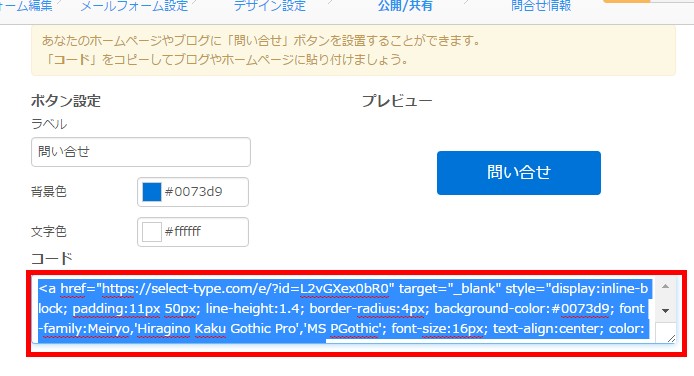Click the white 文字色 color swatch
This screenshot has width=694, height=376.
coord(151,232)
